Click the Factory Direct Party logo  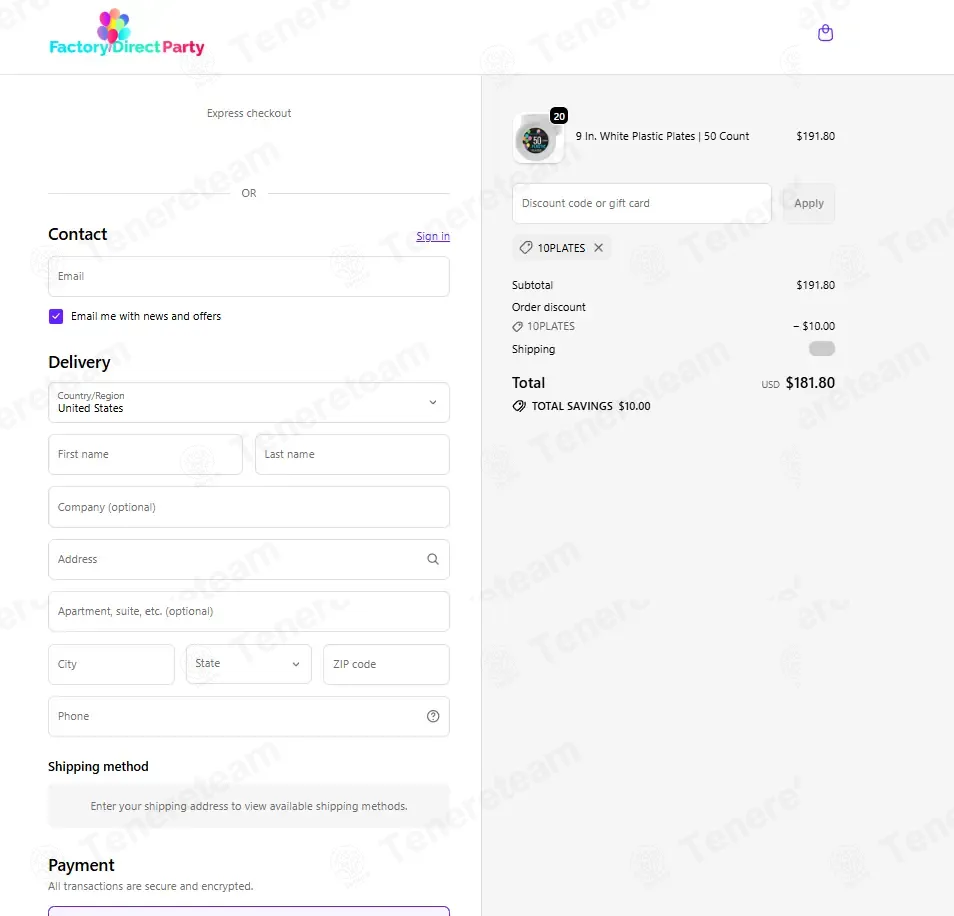(127, 33)
